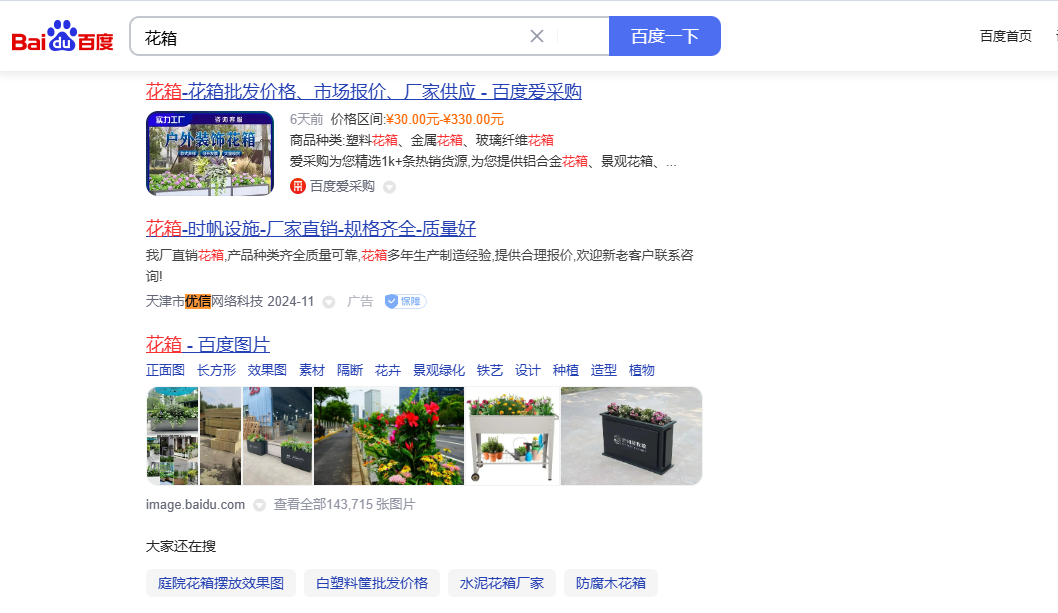The image size is (1058, 613).
Task: Select the 隔断 image tag
Action: (350, 370)
